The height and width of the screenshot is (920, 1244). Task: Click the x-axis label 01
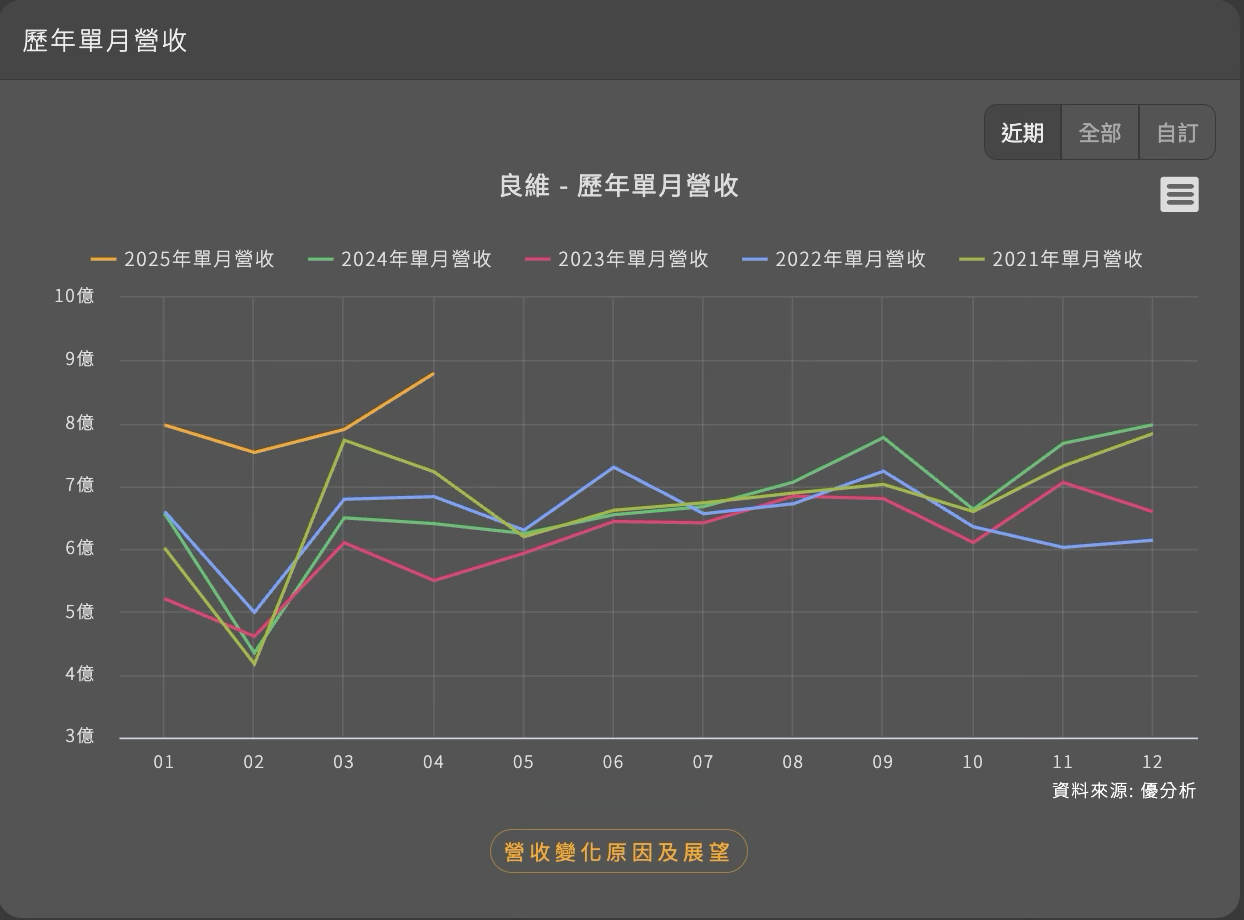click(163, 762)
